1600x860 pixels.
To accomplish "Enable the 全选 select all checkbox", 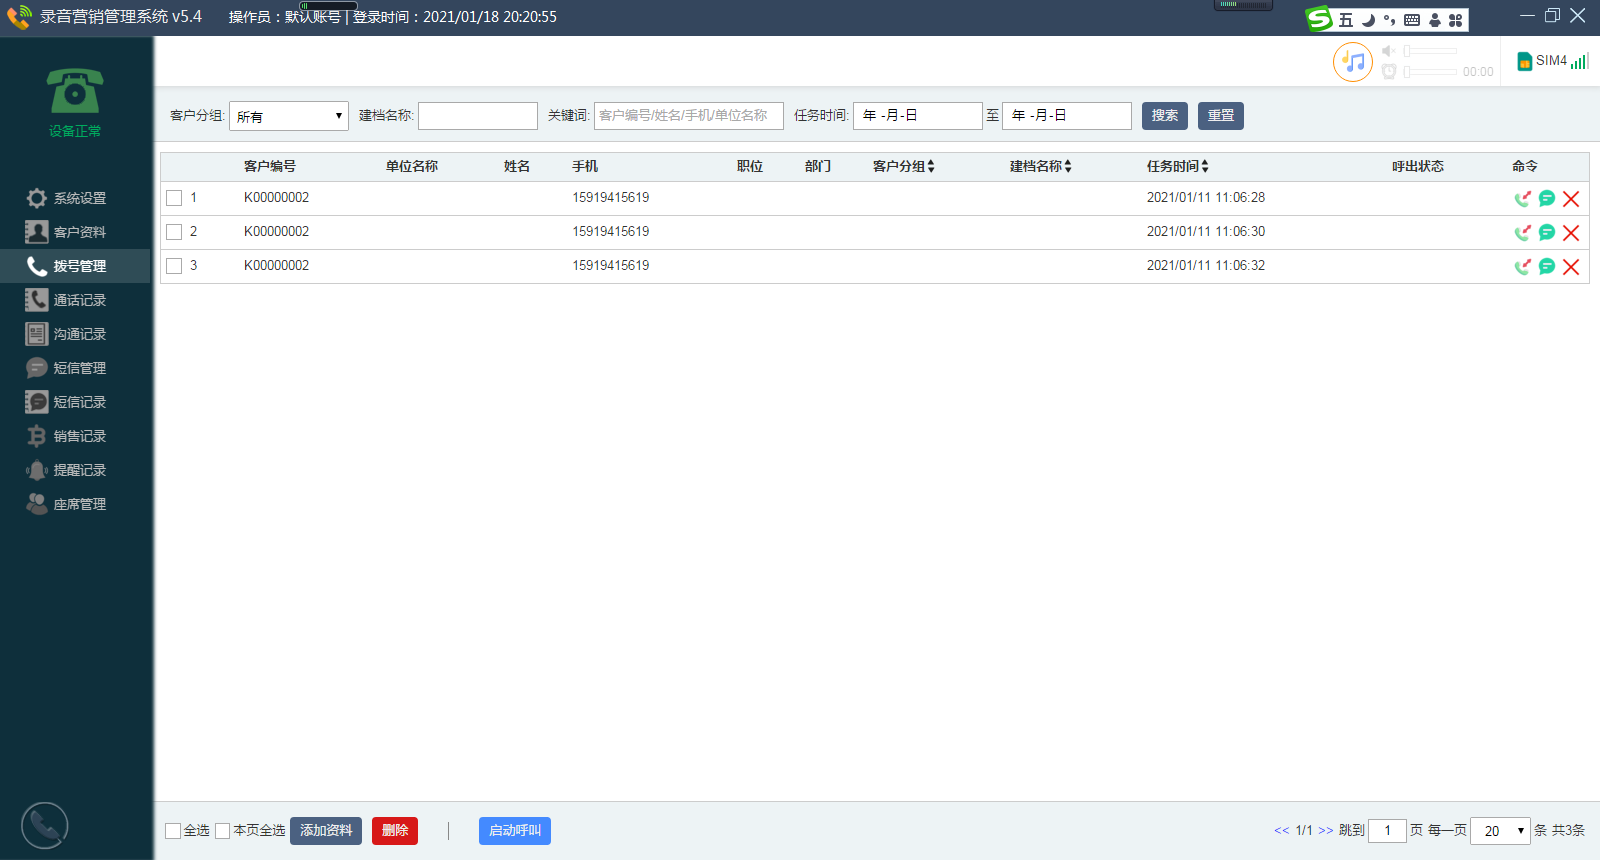I will [x=173, y=831].
